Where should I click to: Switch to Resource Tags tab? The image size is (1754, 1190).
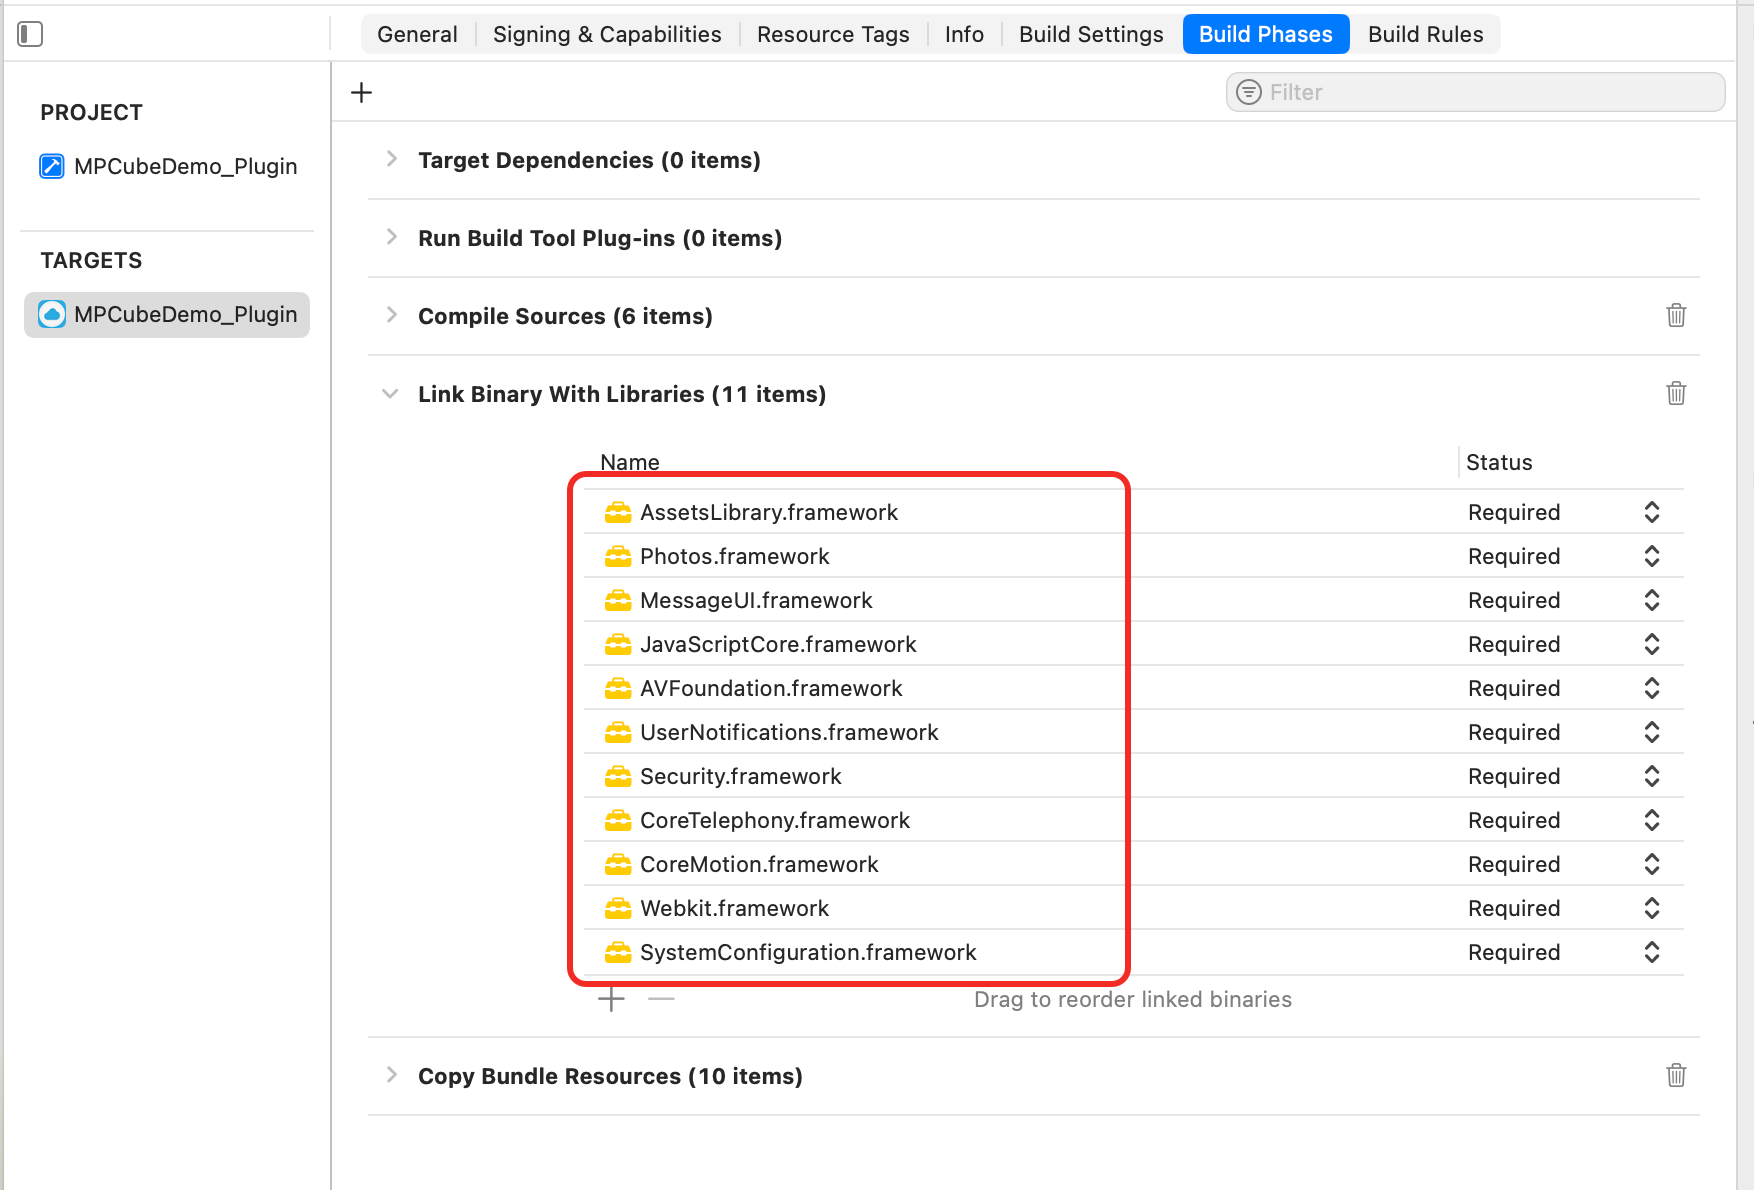point(833,34)
